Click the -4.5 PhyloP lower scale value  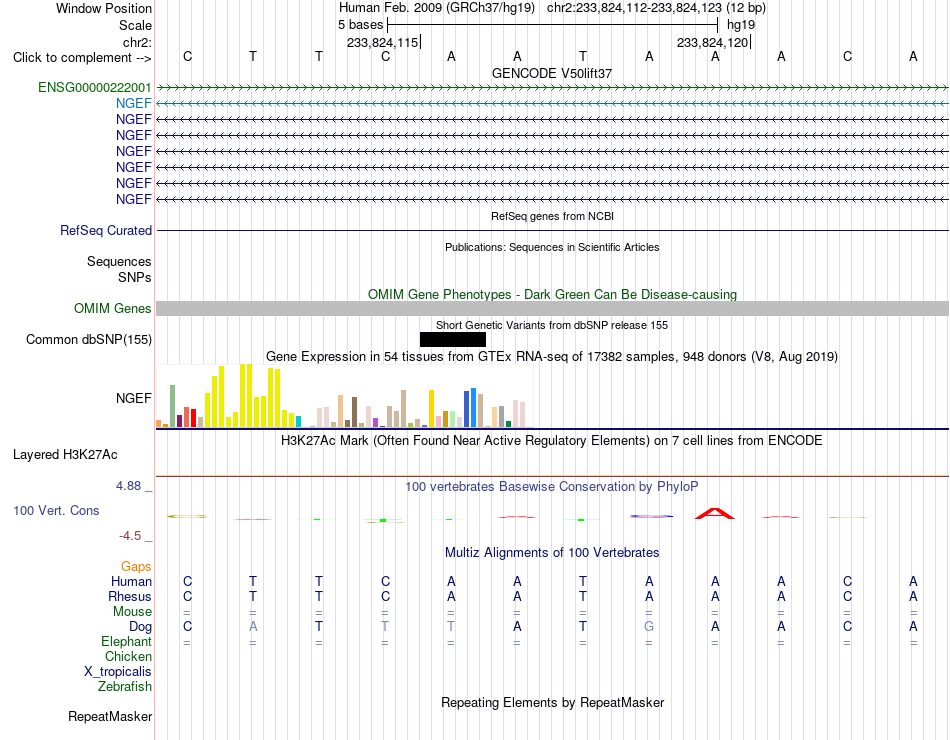pos(130,536)
